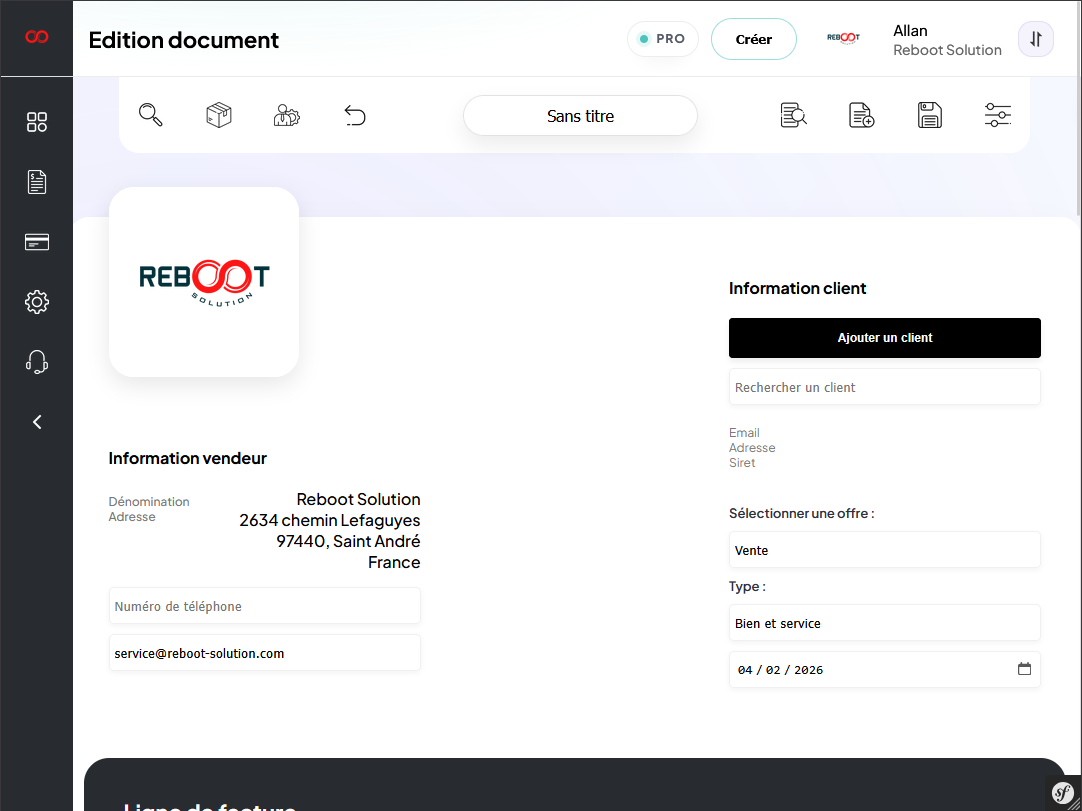Open the Bien et service type dropdown
This screenshot has width=1082, height=811.
(884, 623)
